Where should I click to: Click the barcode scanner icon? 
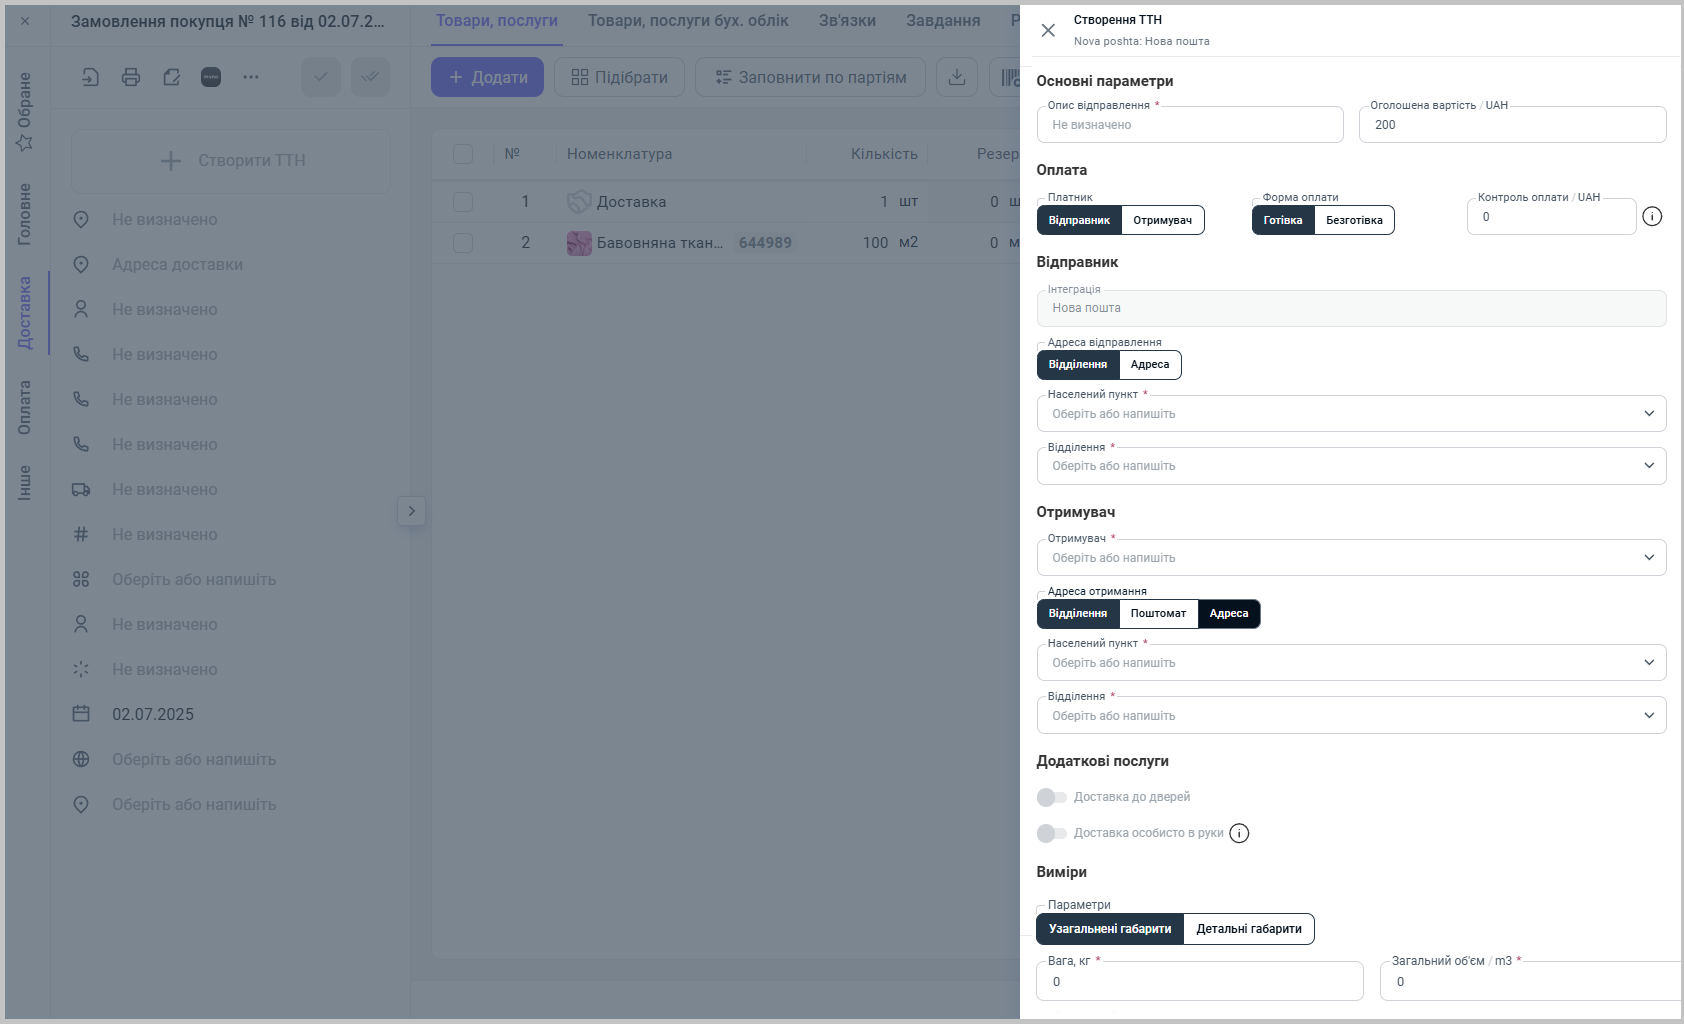1009,77
